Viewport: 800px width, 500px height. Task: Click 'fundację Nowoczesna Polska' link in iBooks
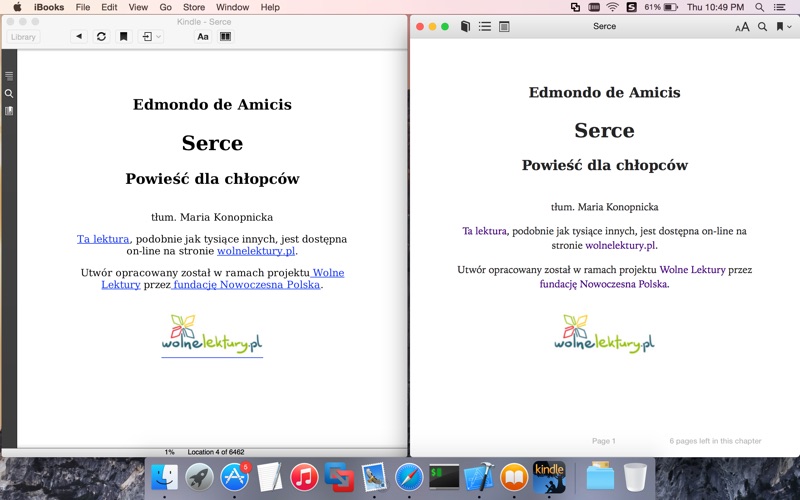click(x=603, y=284)
